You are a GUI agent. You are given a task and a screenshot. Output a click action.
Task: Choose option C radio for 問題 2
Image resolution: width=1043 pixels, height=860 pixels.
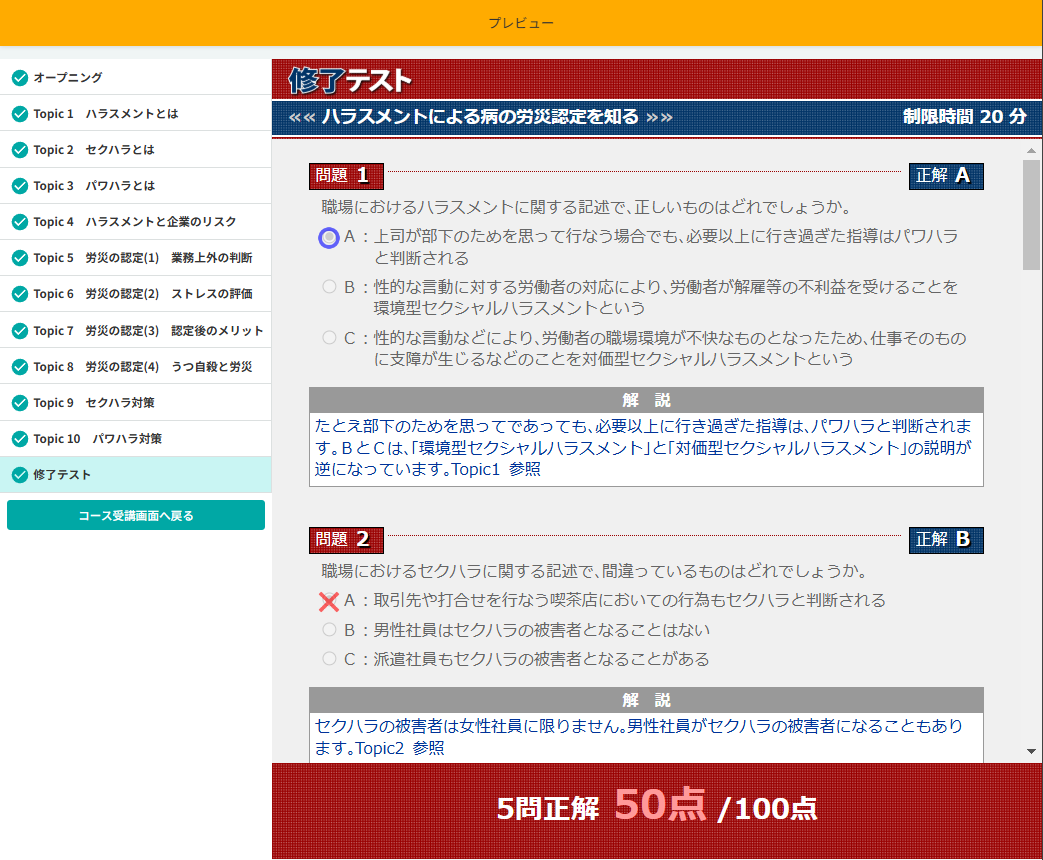[x=329, y=658]
